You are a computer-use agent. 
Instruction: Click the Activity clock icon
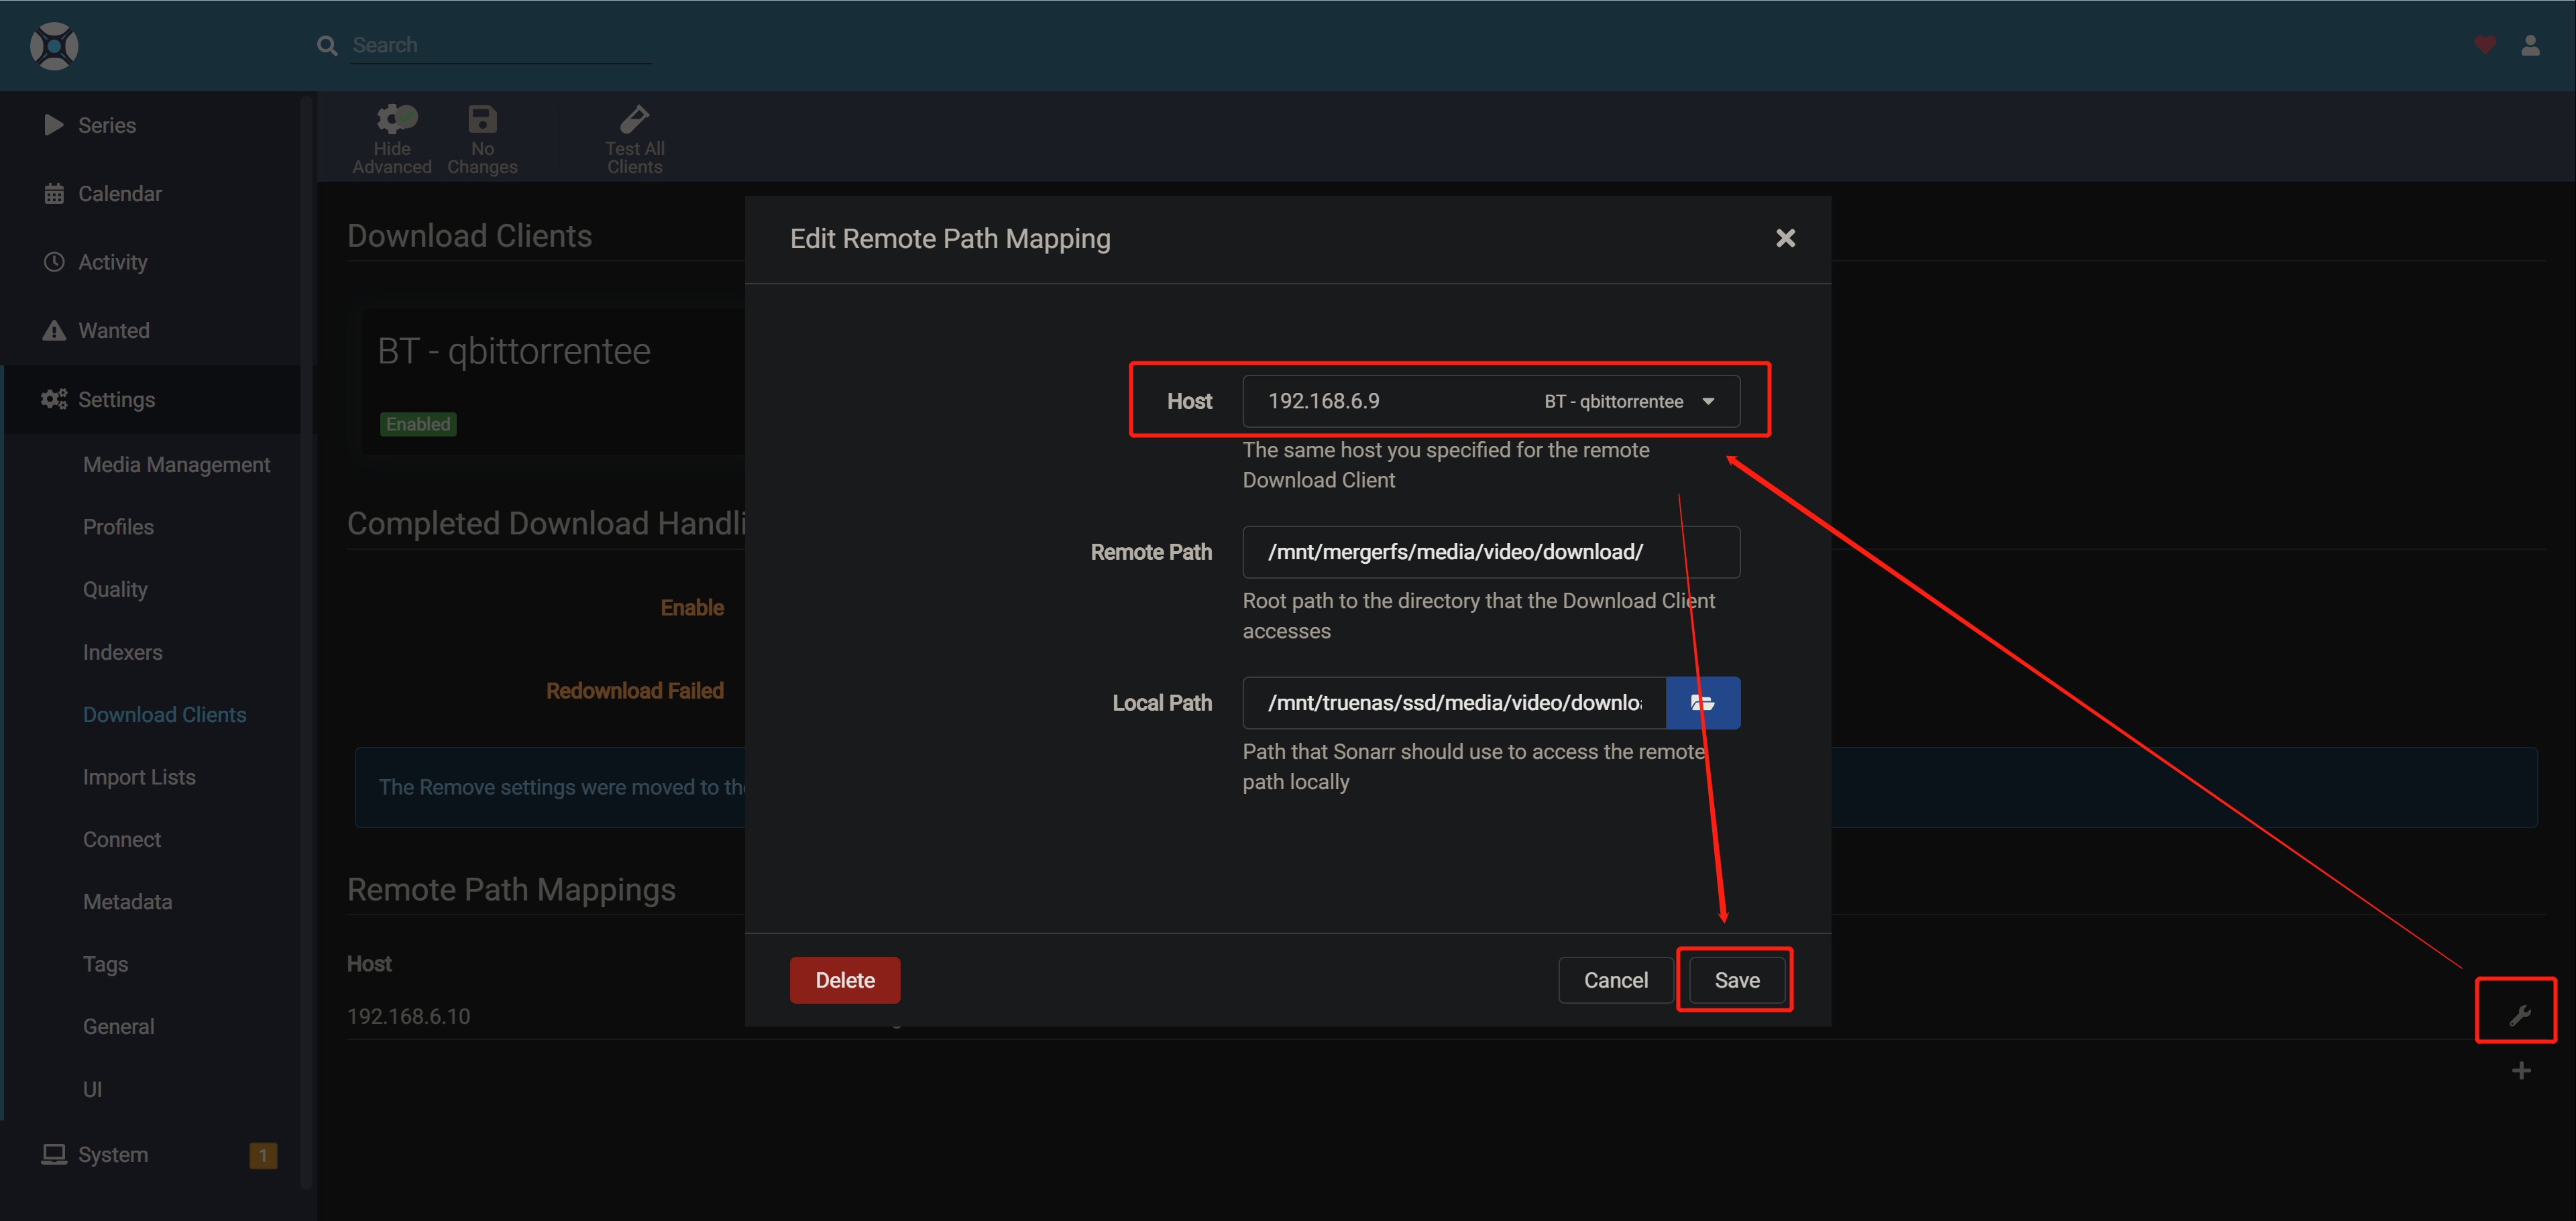55,261
